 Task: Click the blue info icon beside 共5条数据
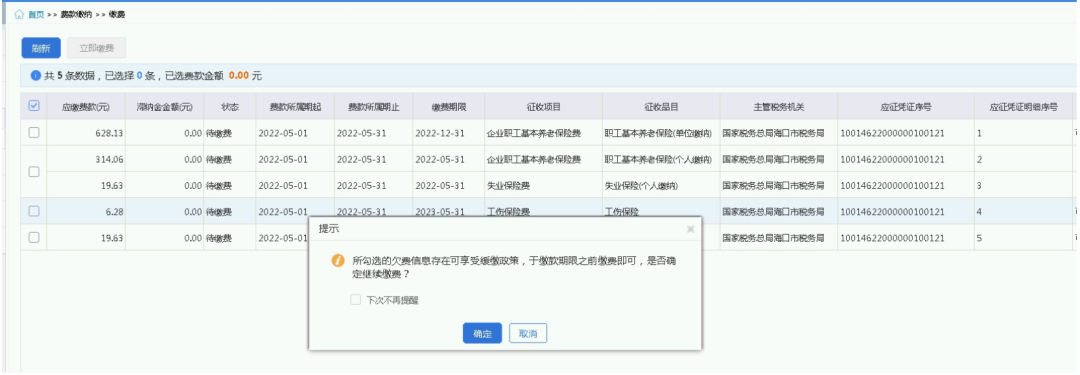click(36, 76)
